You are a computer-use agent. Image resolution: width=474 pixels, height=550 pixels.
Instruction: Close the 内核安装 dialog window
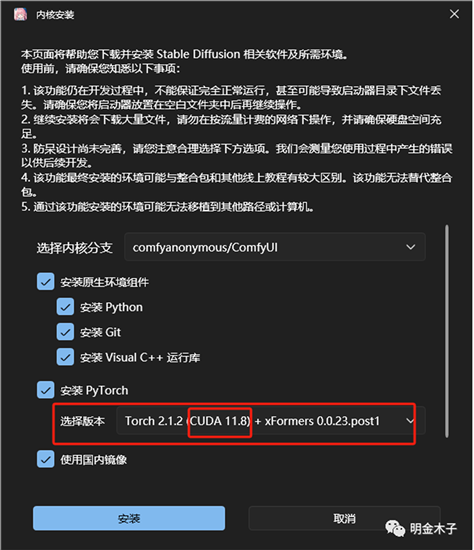tap(454, 14)
